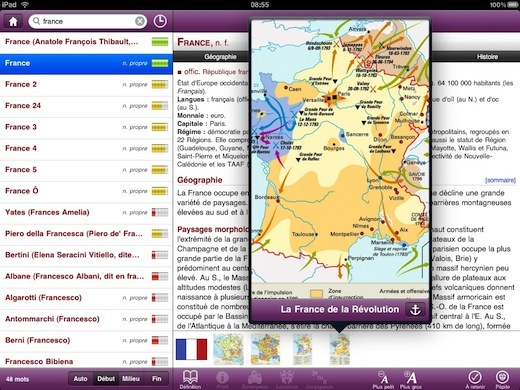Viewport: 520px width, 390px height.
Task: Open the fourth map thumbnail
Action: pos(303,349)
